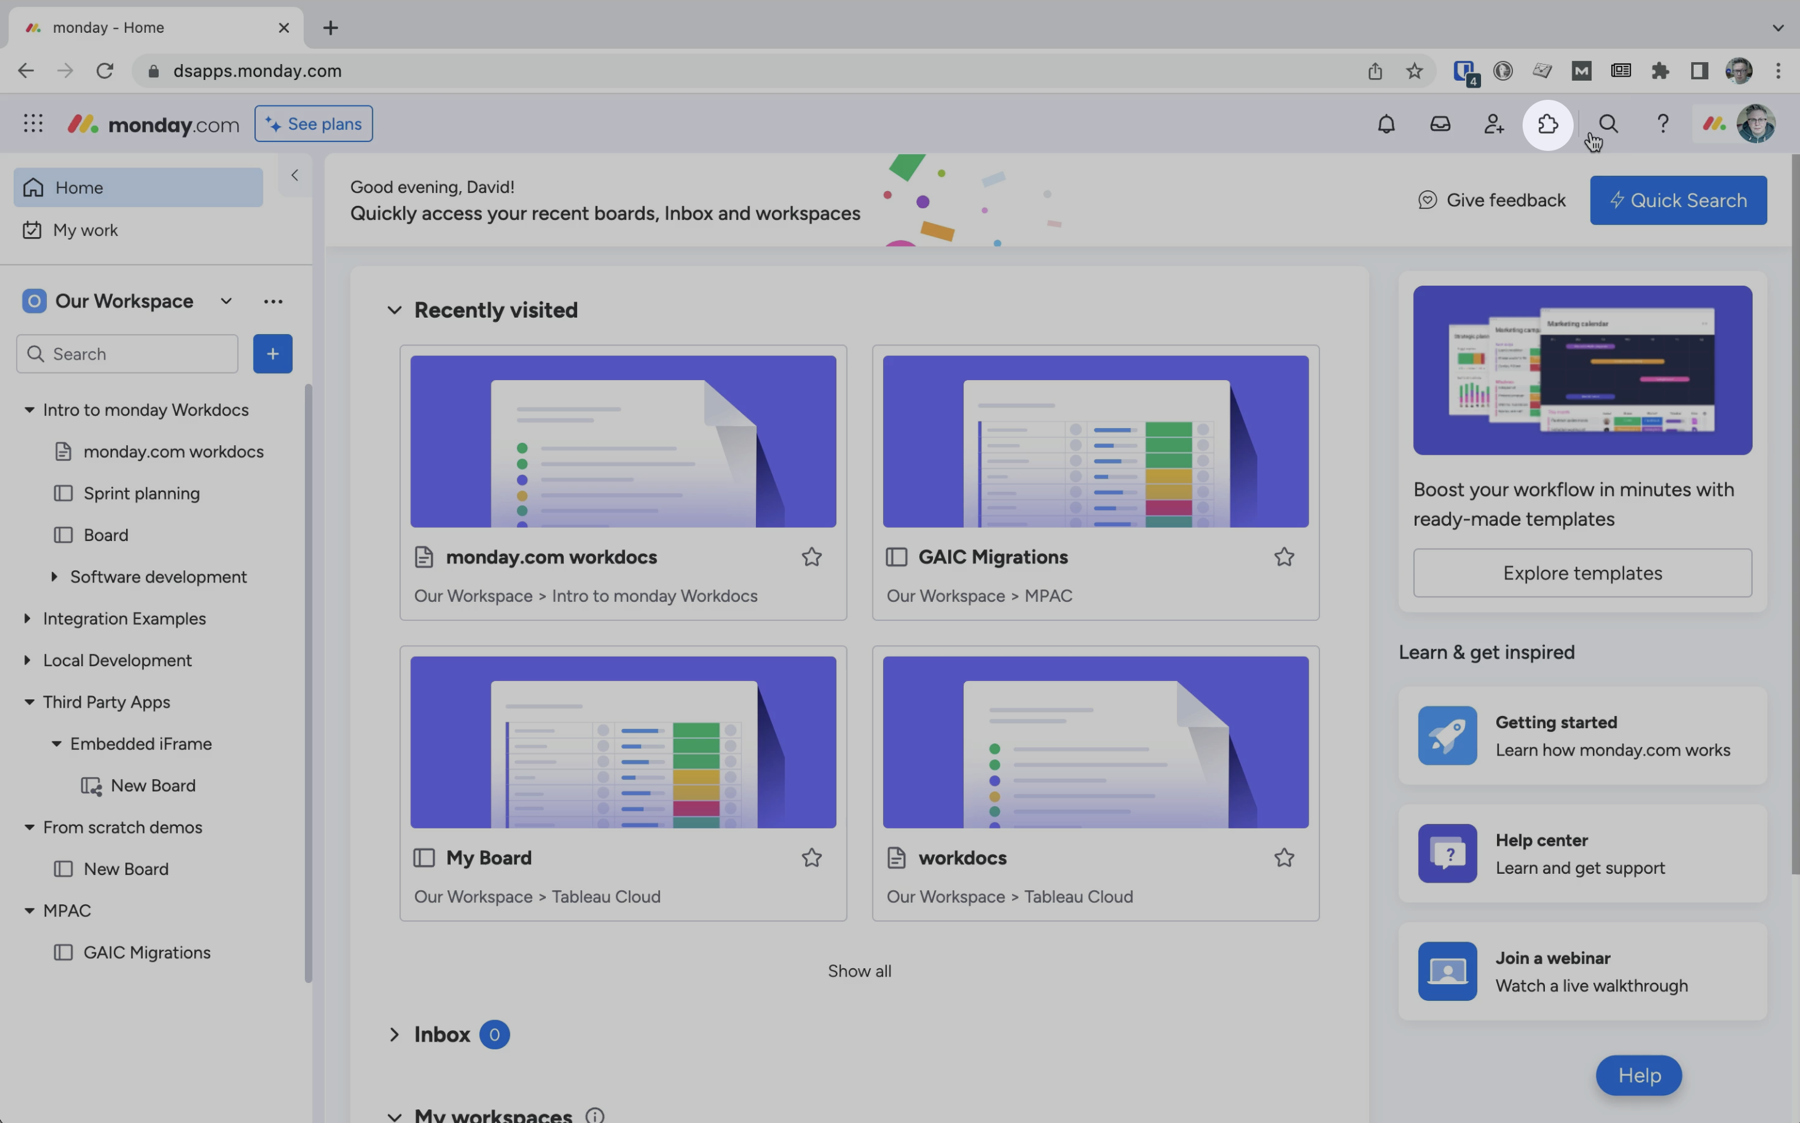Click the workspace Search input field
The width and height of the screenshot is (1800, 1123).
point(127,354)
